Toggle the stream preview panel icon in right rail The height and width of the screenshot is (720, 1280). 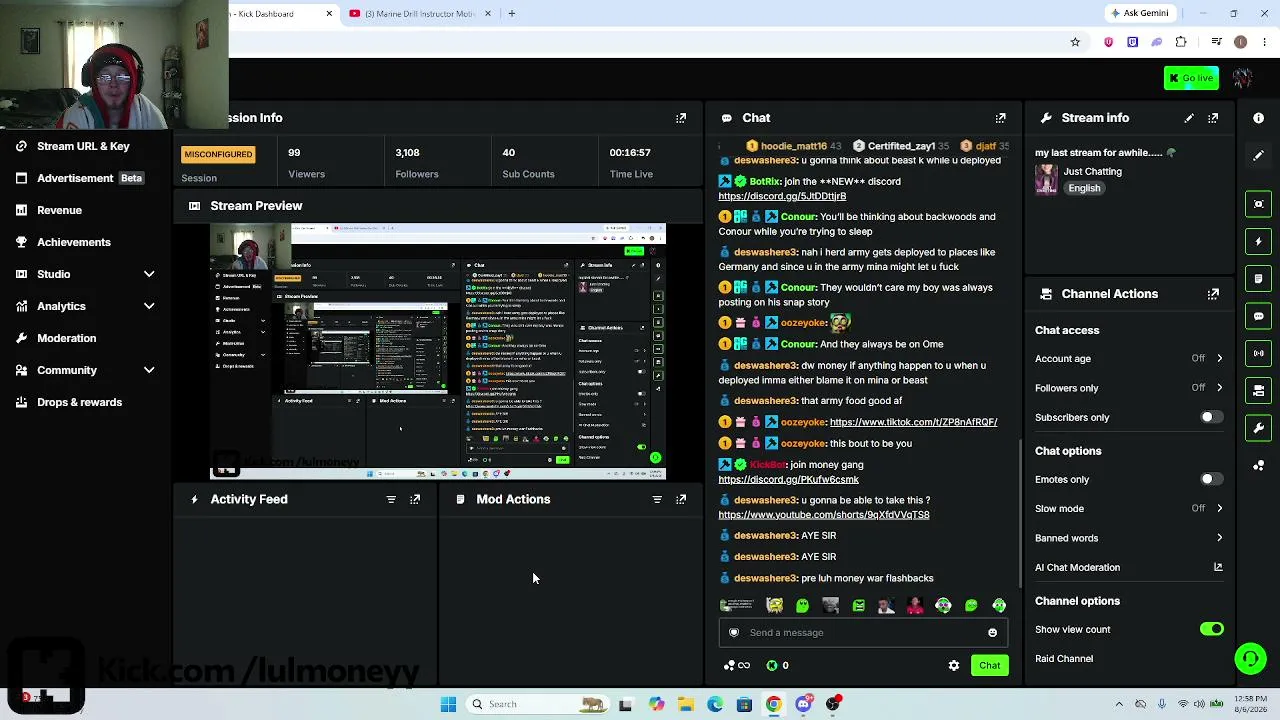tap(1258, 204)
